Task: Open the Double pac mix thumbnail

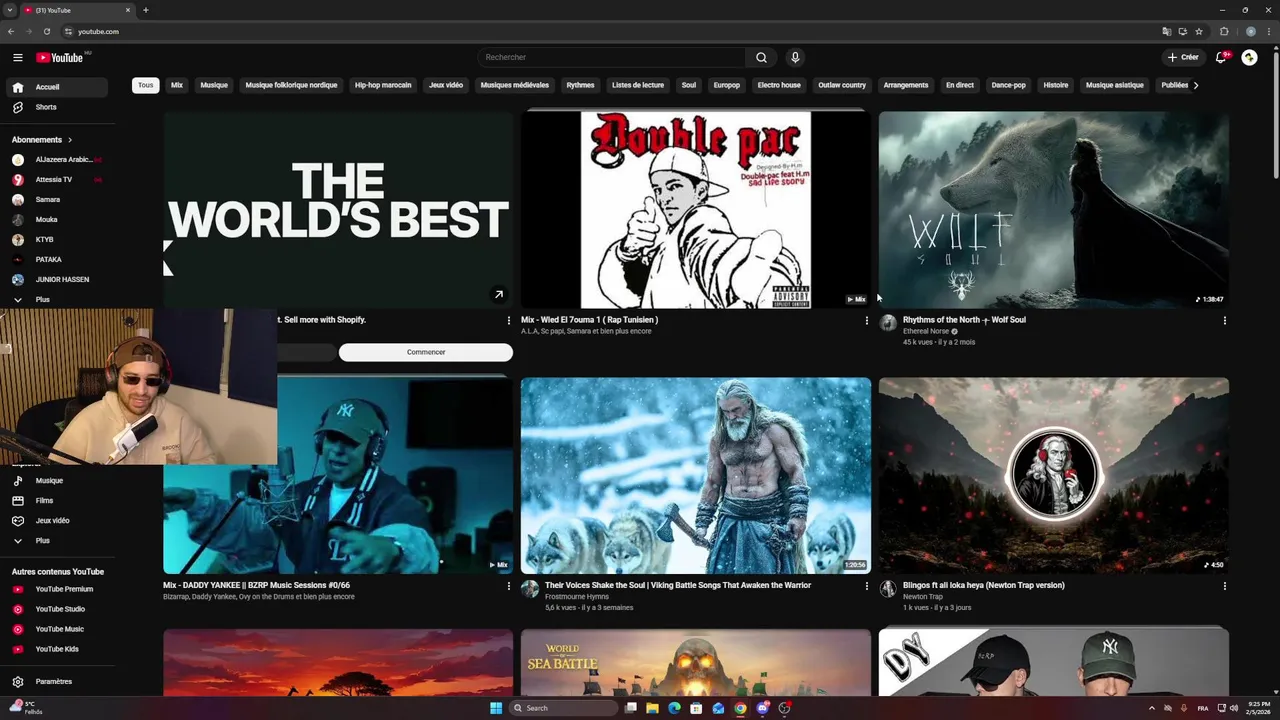Action: pos(696,209)
